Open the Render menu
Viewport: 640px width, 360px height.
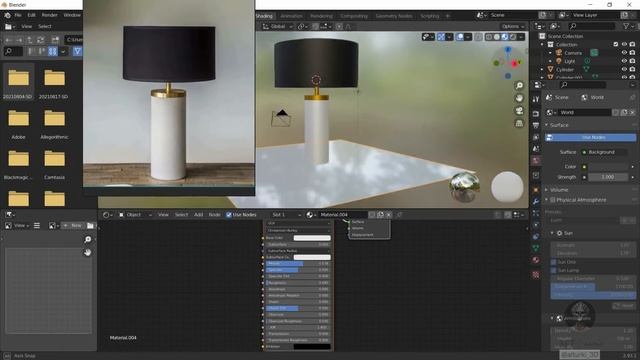(49, 15)
